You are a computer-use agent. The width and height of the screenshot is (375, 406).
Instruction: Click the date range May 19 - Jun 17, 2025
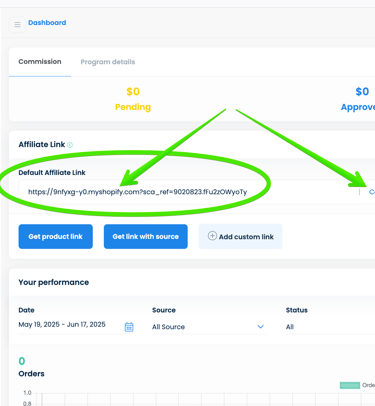click(x=62, y=325)
